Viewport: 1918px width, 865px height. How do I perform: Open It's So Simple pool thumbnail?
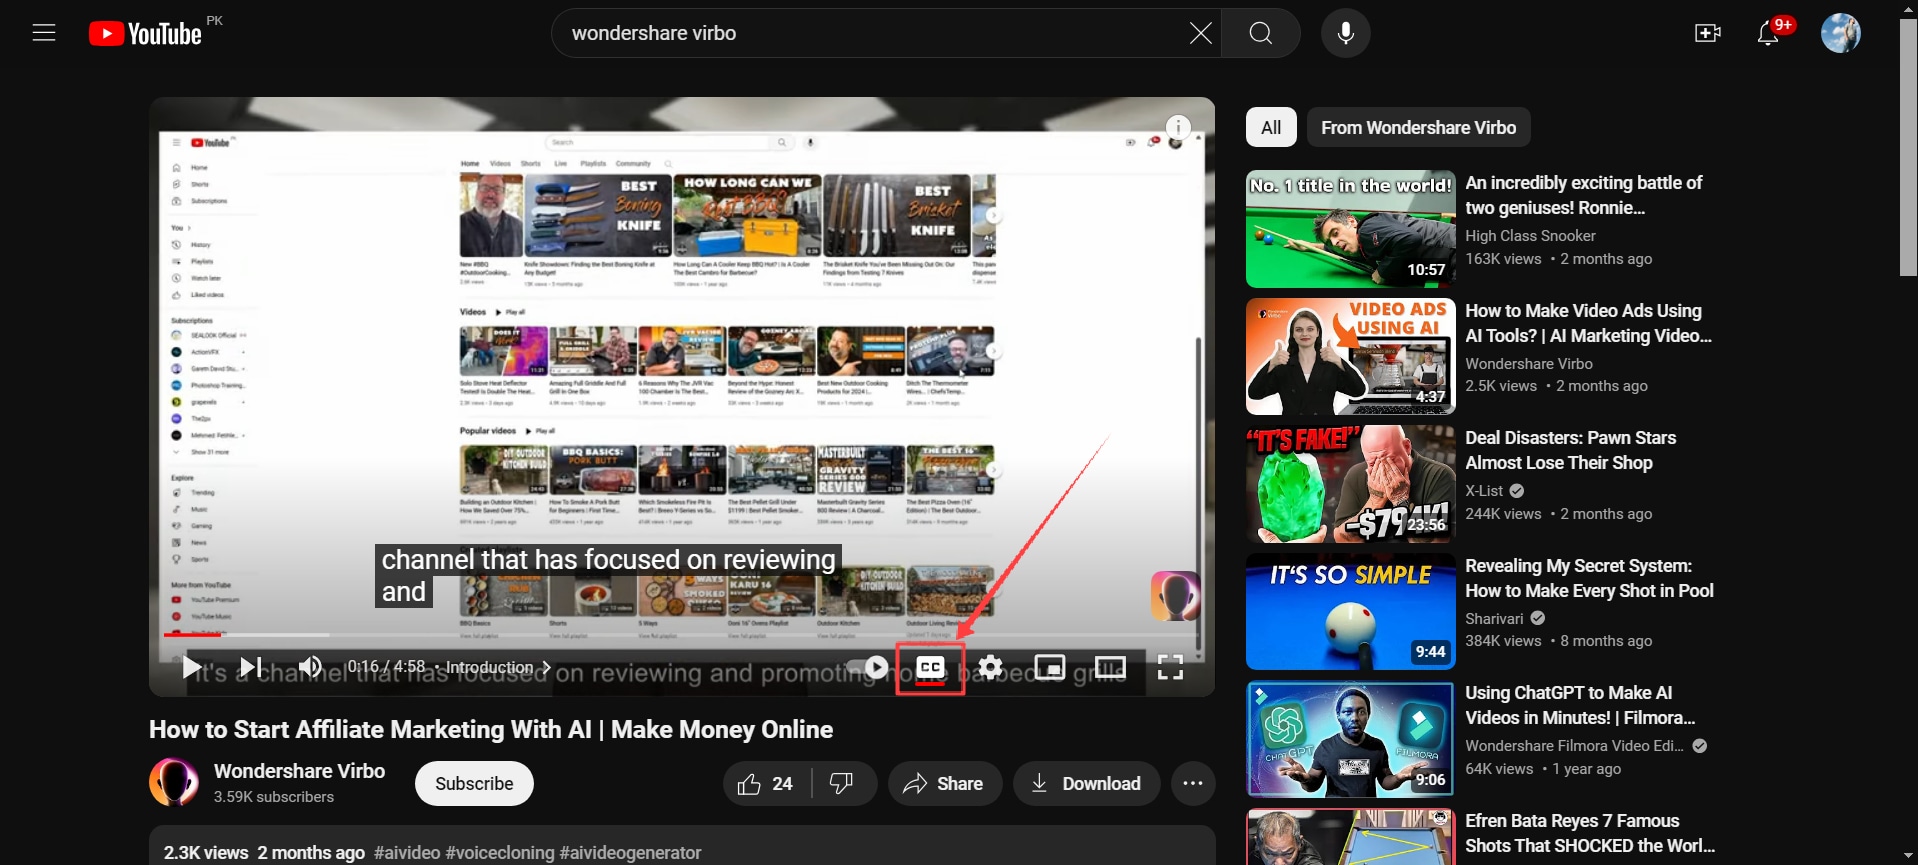[1350, 611]
